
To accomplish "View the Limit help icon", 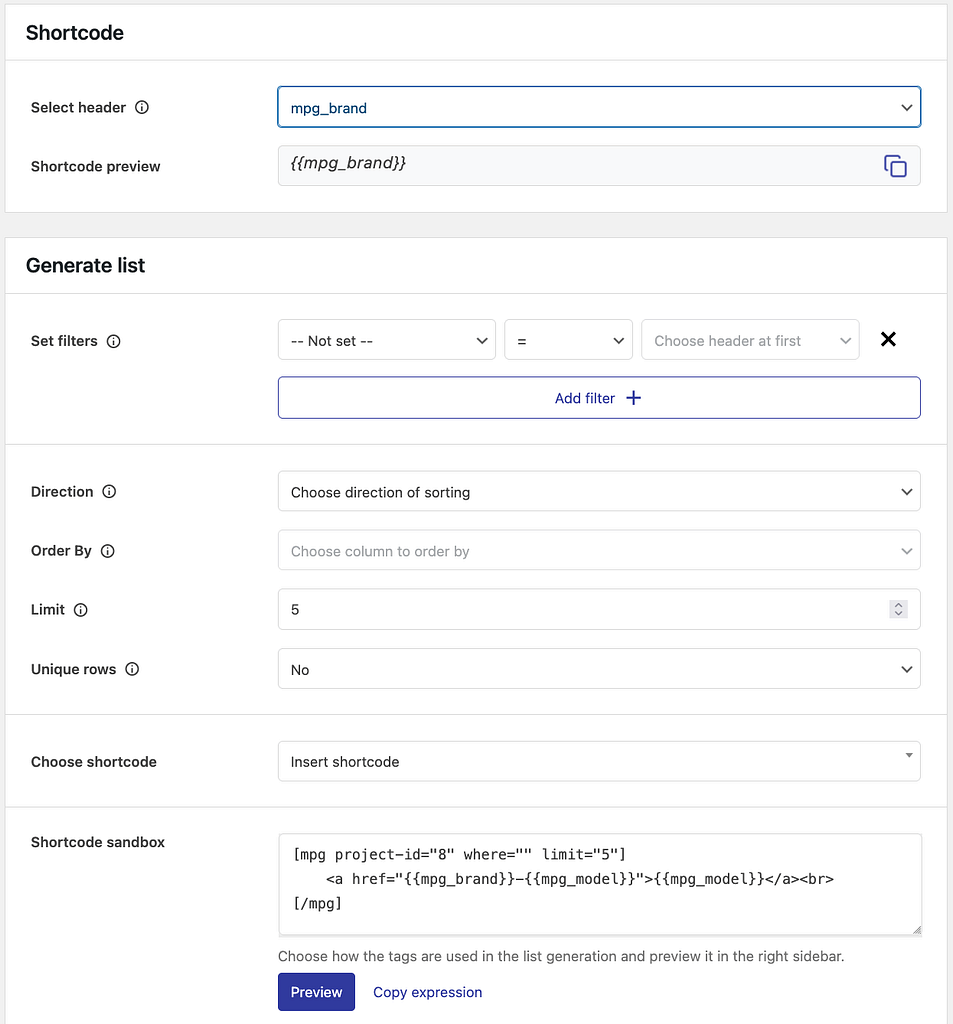I will pyautogui.click(x=79, y=610).
